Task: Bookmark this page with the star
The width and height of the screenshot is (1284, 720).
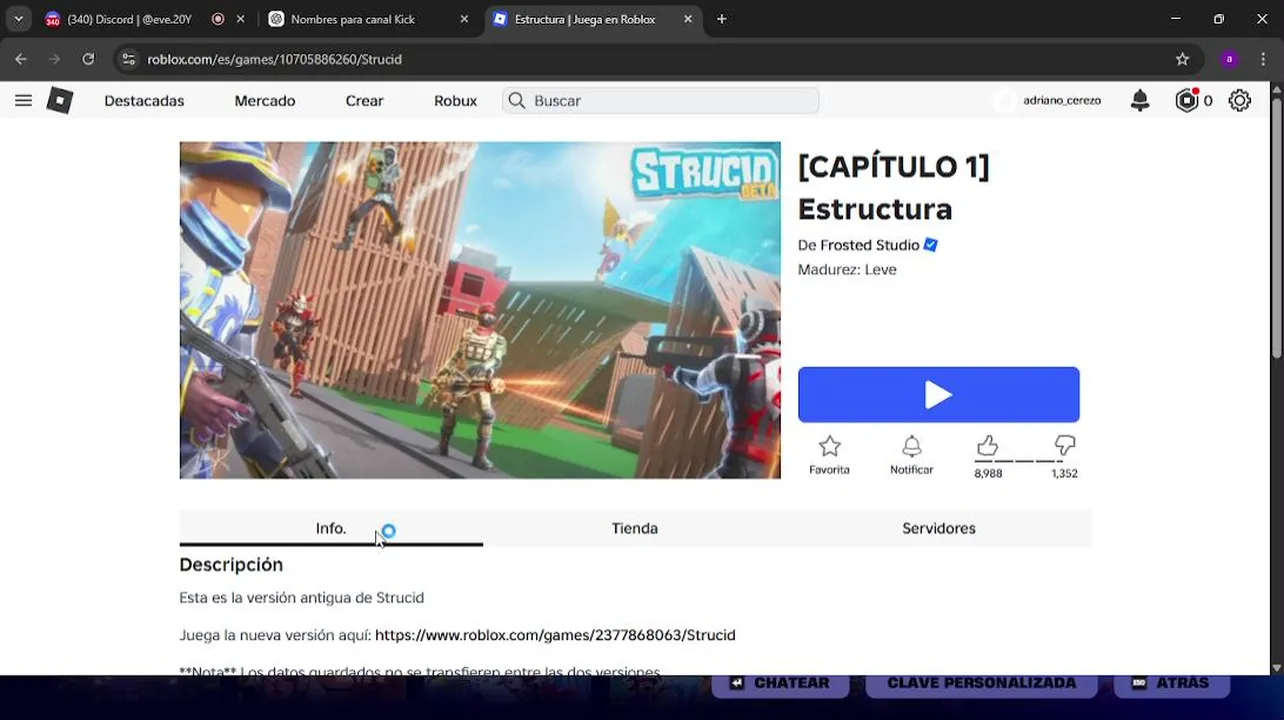Action: (x=1182, y=59)
